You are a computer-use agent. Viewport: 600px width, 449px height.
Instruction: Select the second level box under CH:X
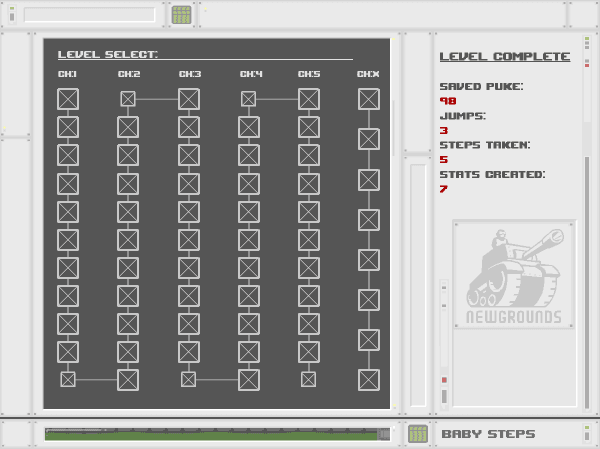coord(369,139)
